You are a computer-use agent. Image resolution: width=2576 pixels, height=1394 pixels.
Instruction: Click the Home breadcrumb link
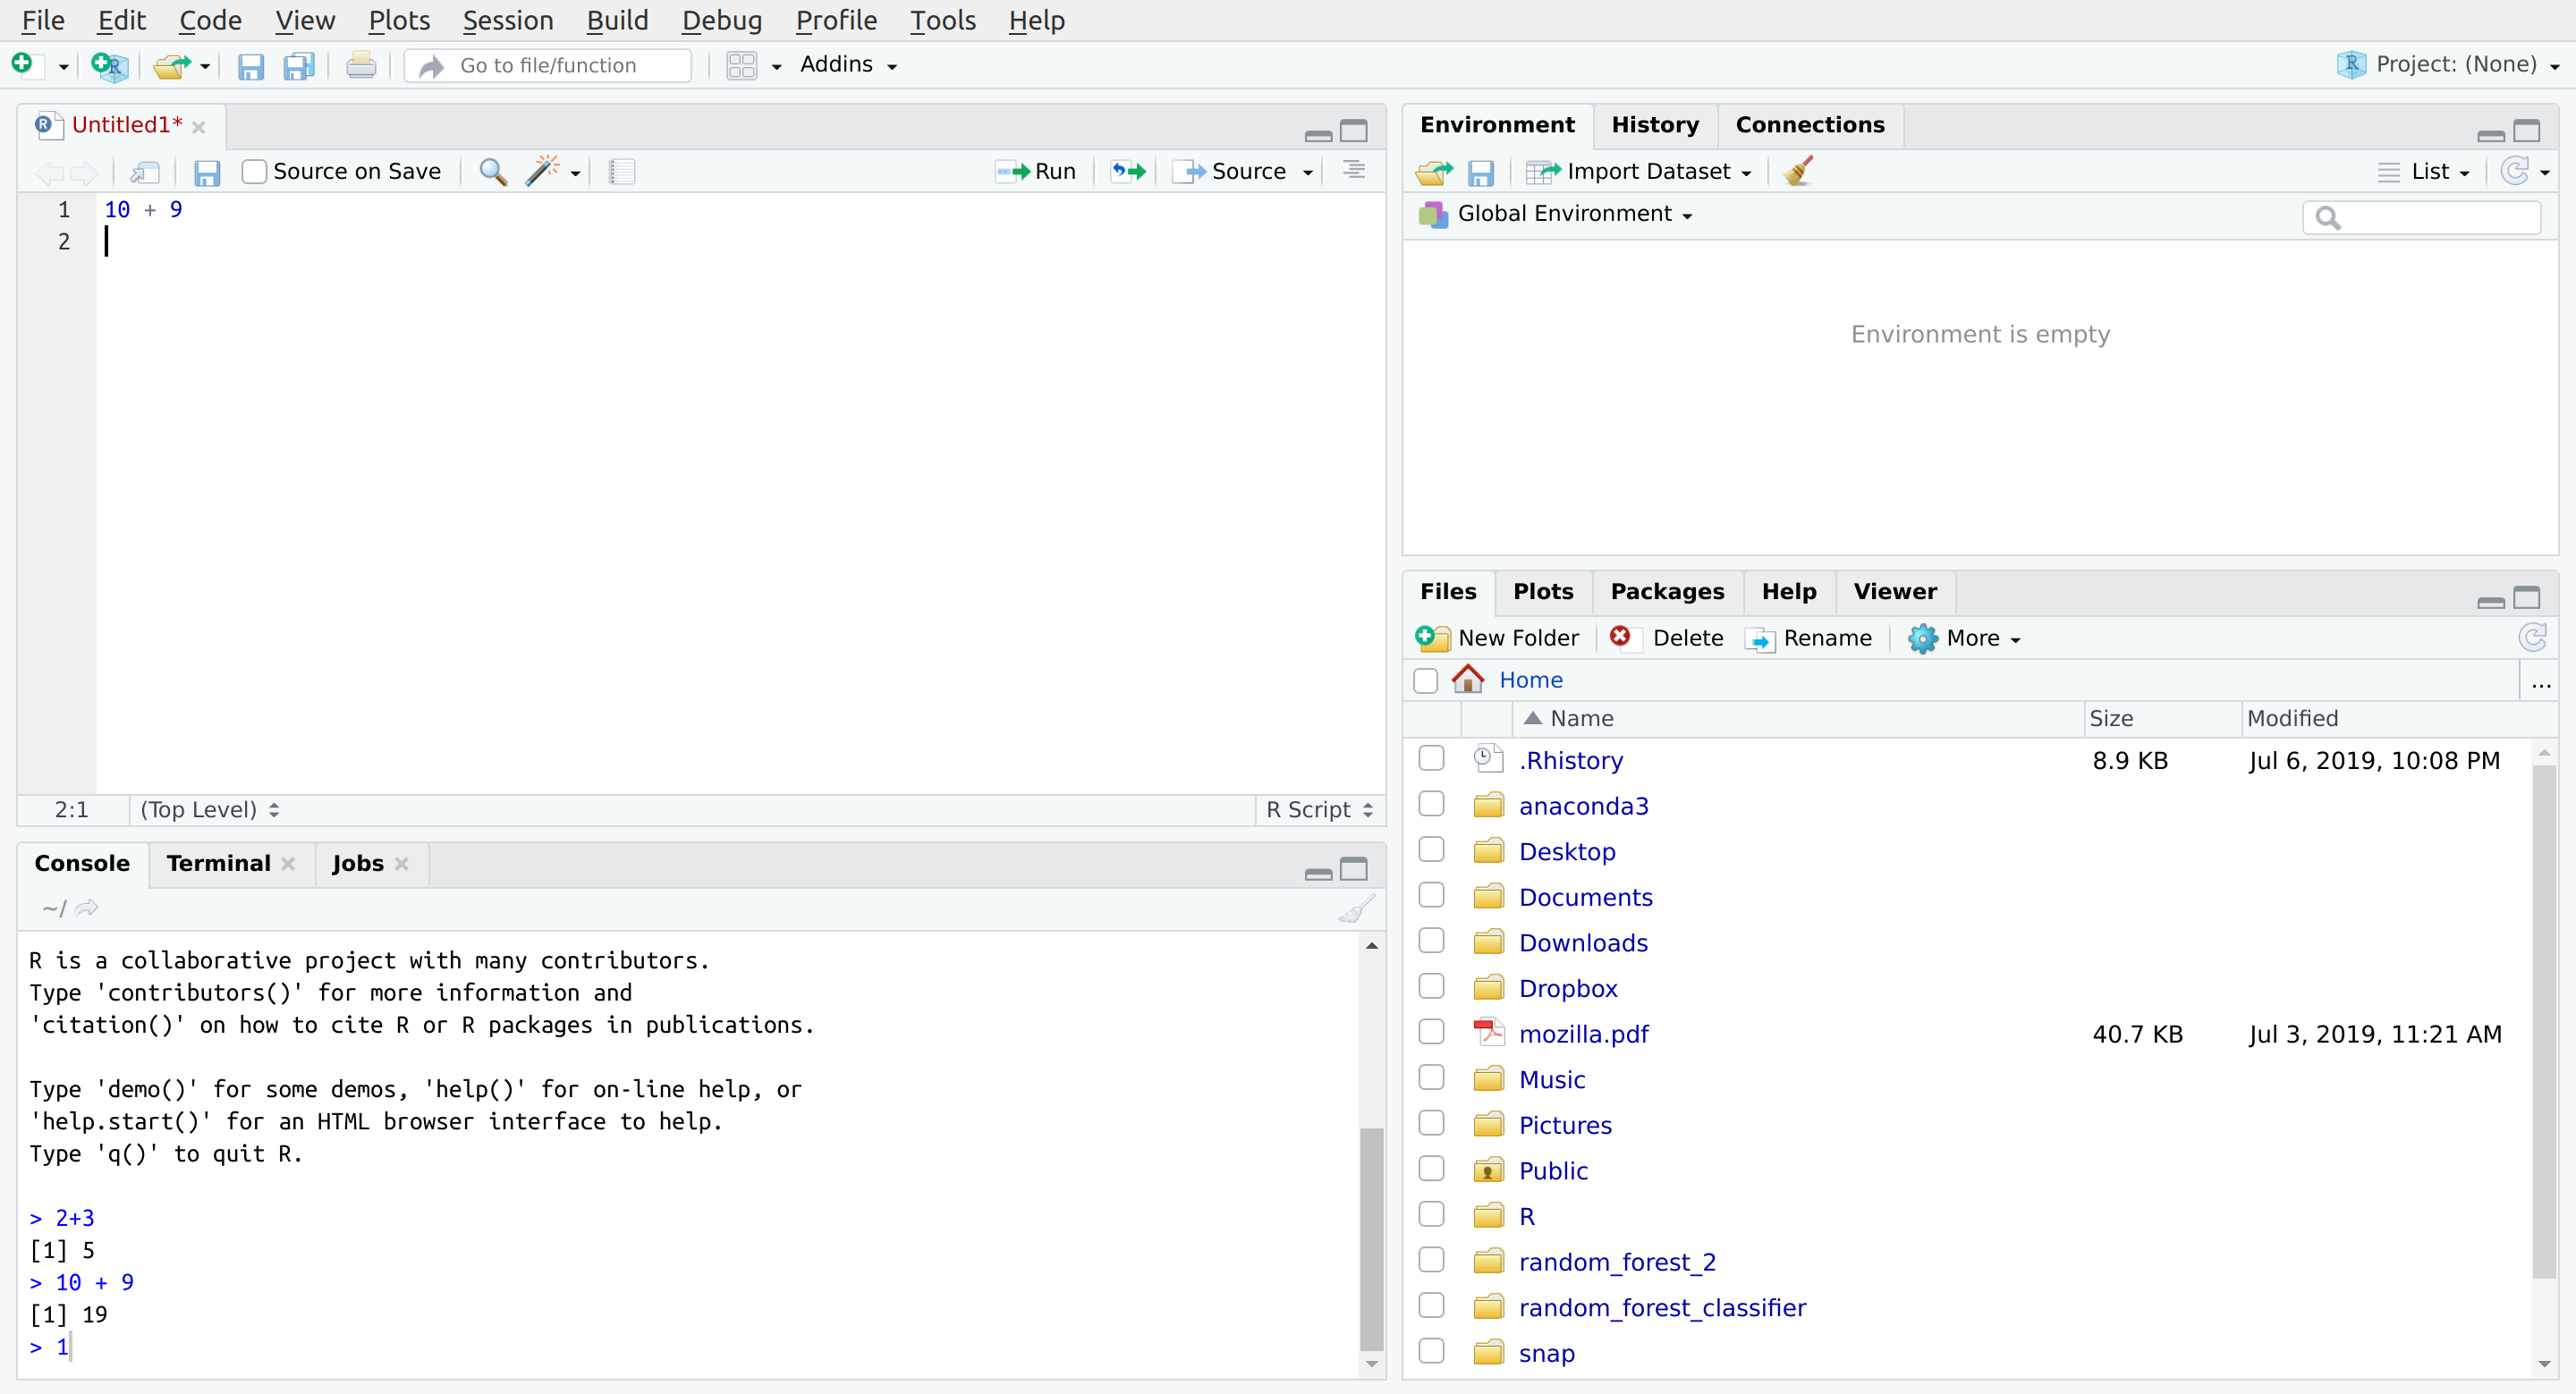pyautogui.click(x=1530, y=680)
